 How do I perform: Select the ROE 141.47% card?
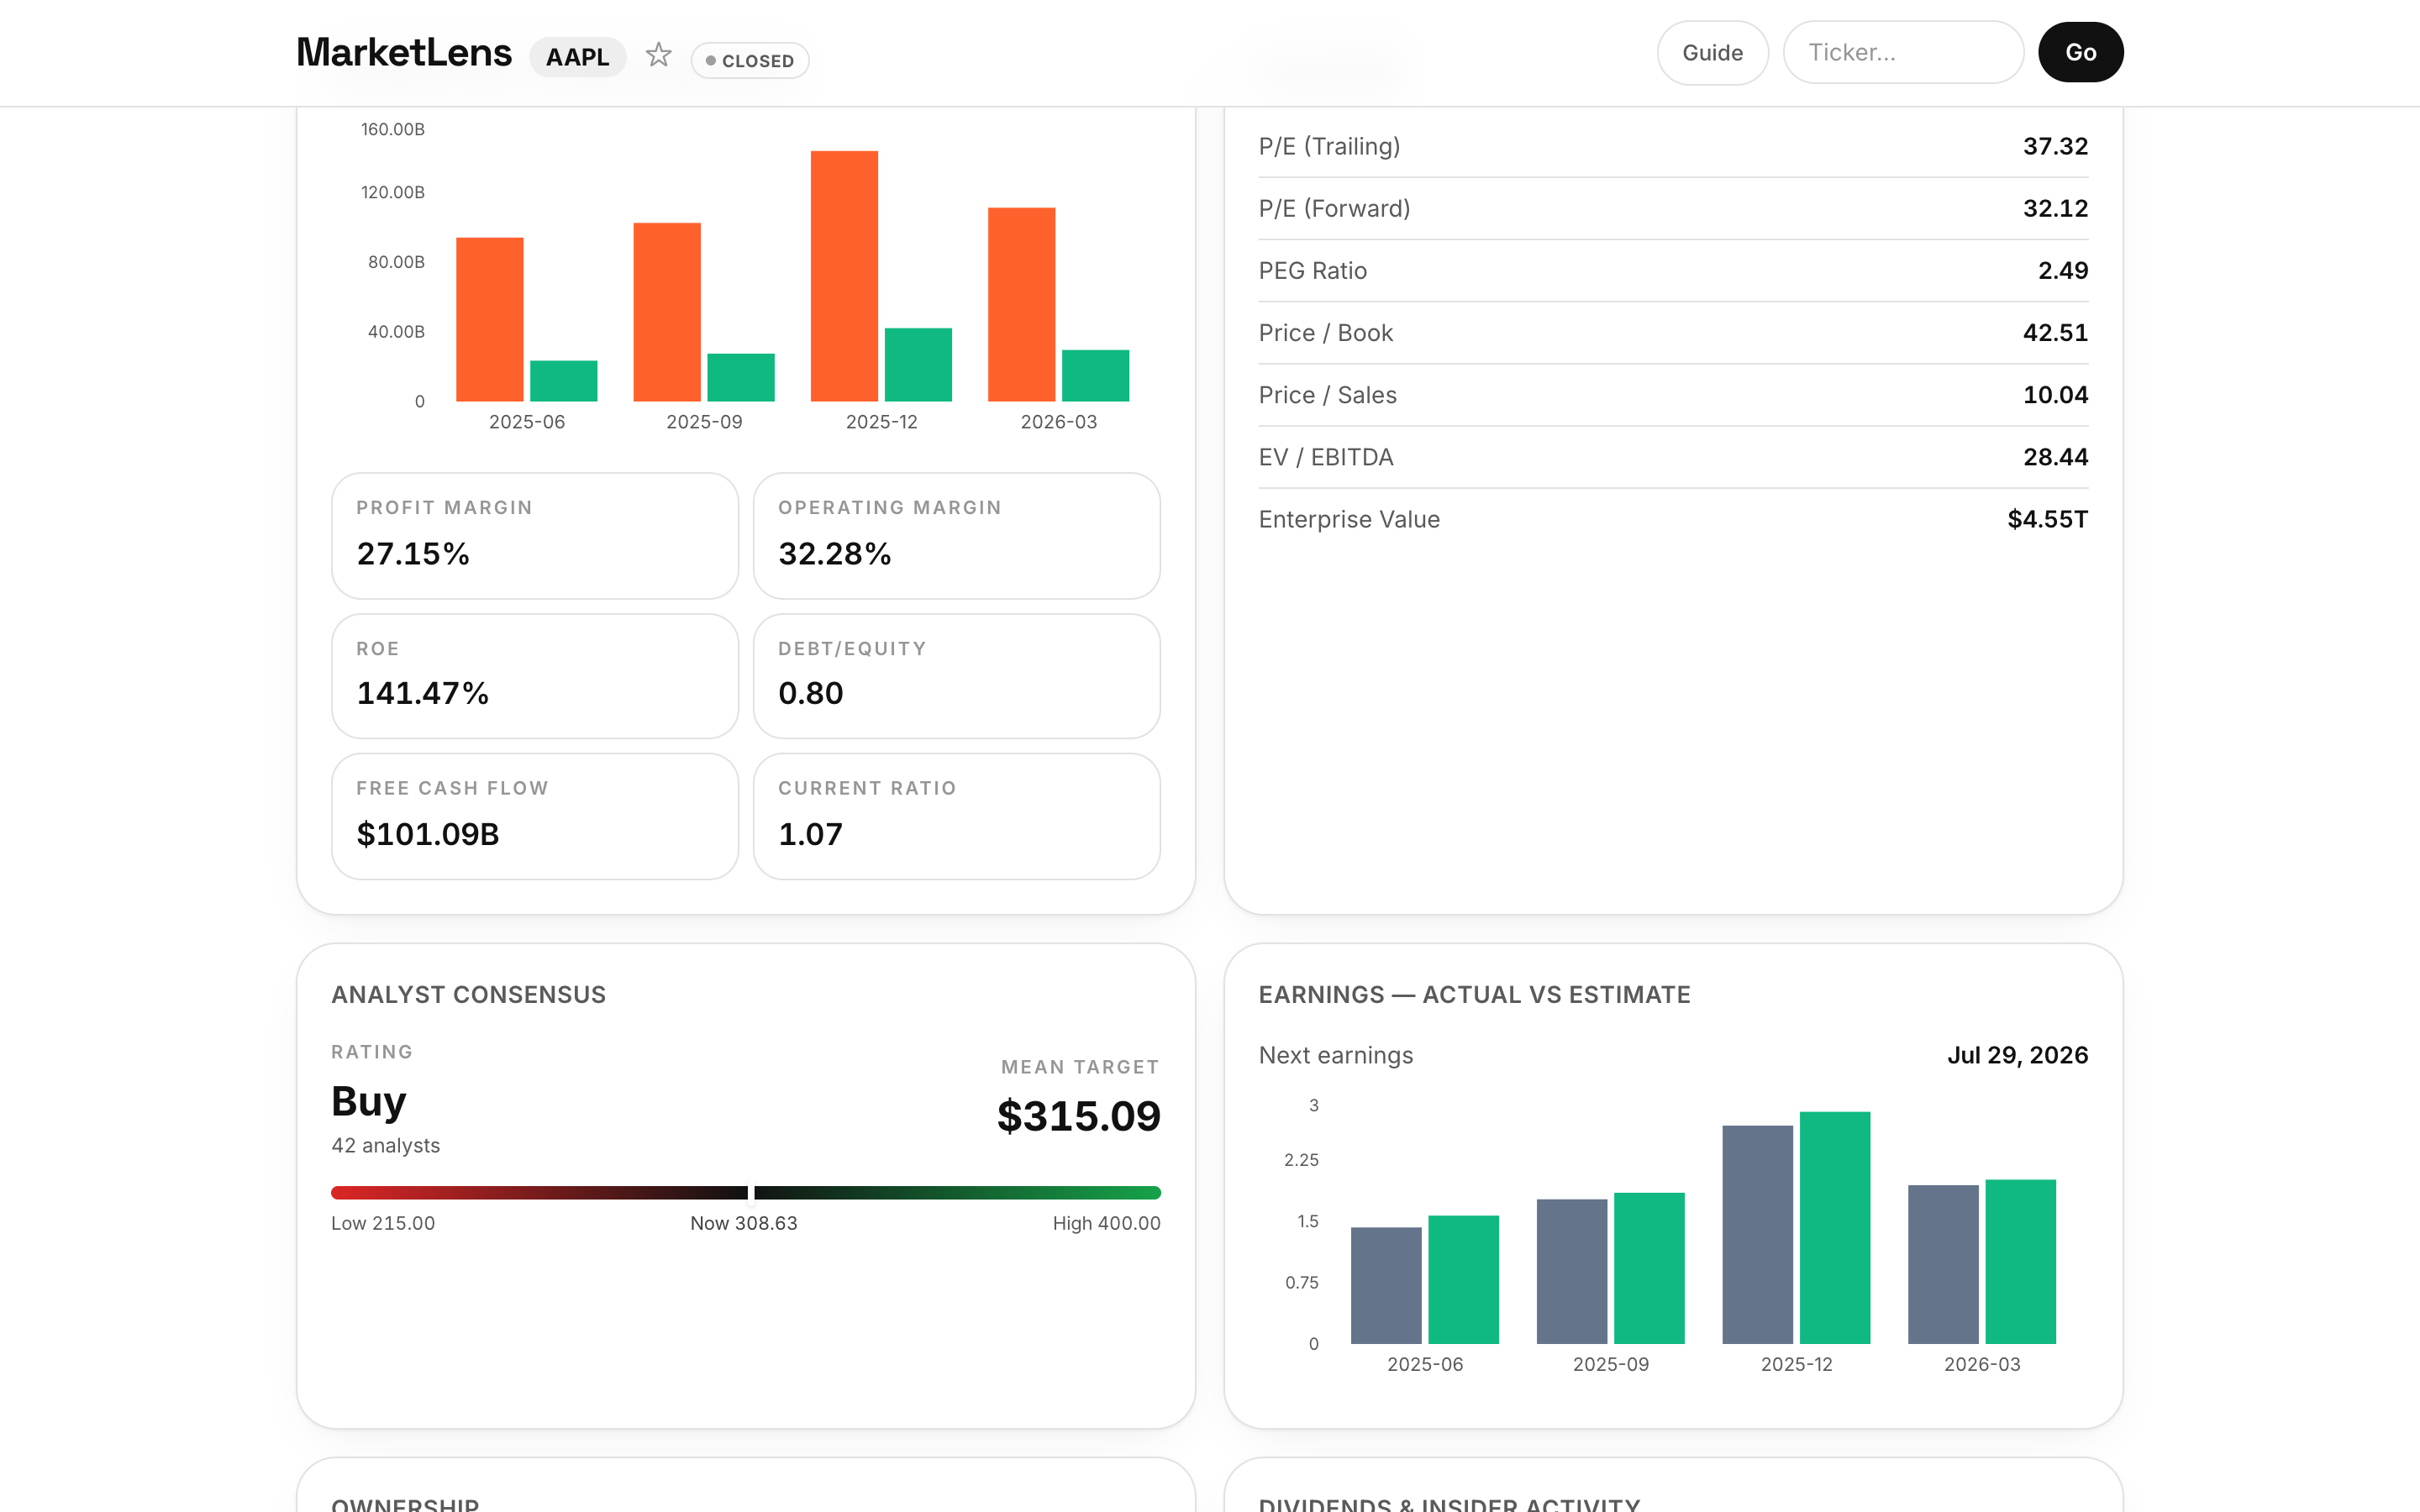pyautogui.click(x=535, y=676)
